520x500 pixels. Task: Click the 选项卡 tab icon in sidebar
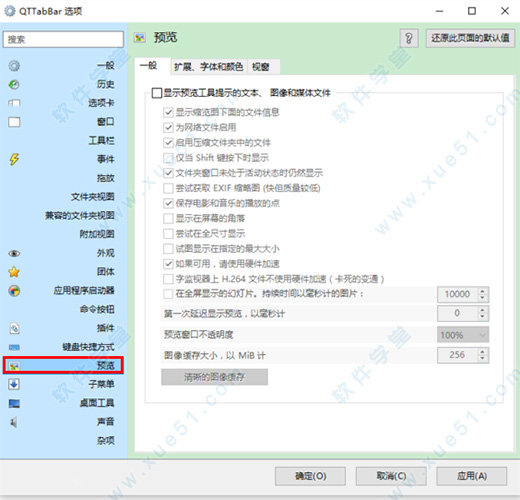tap(14, 103)
